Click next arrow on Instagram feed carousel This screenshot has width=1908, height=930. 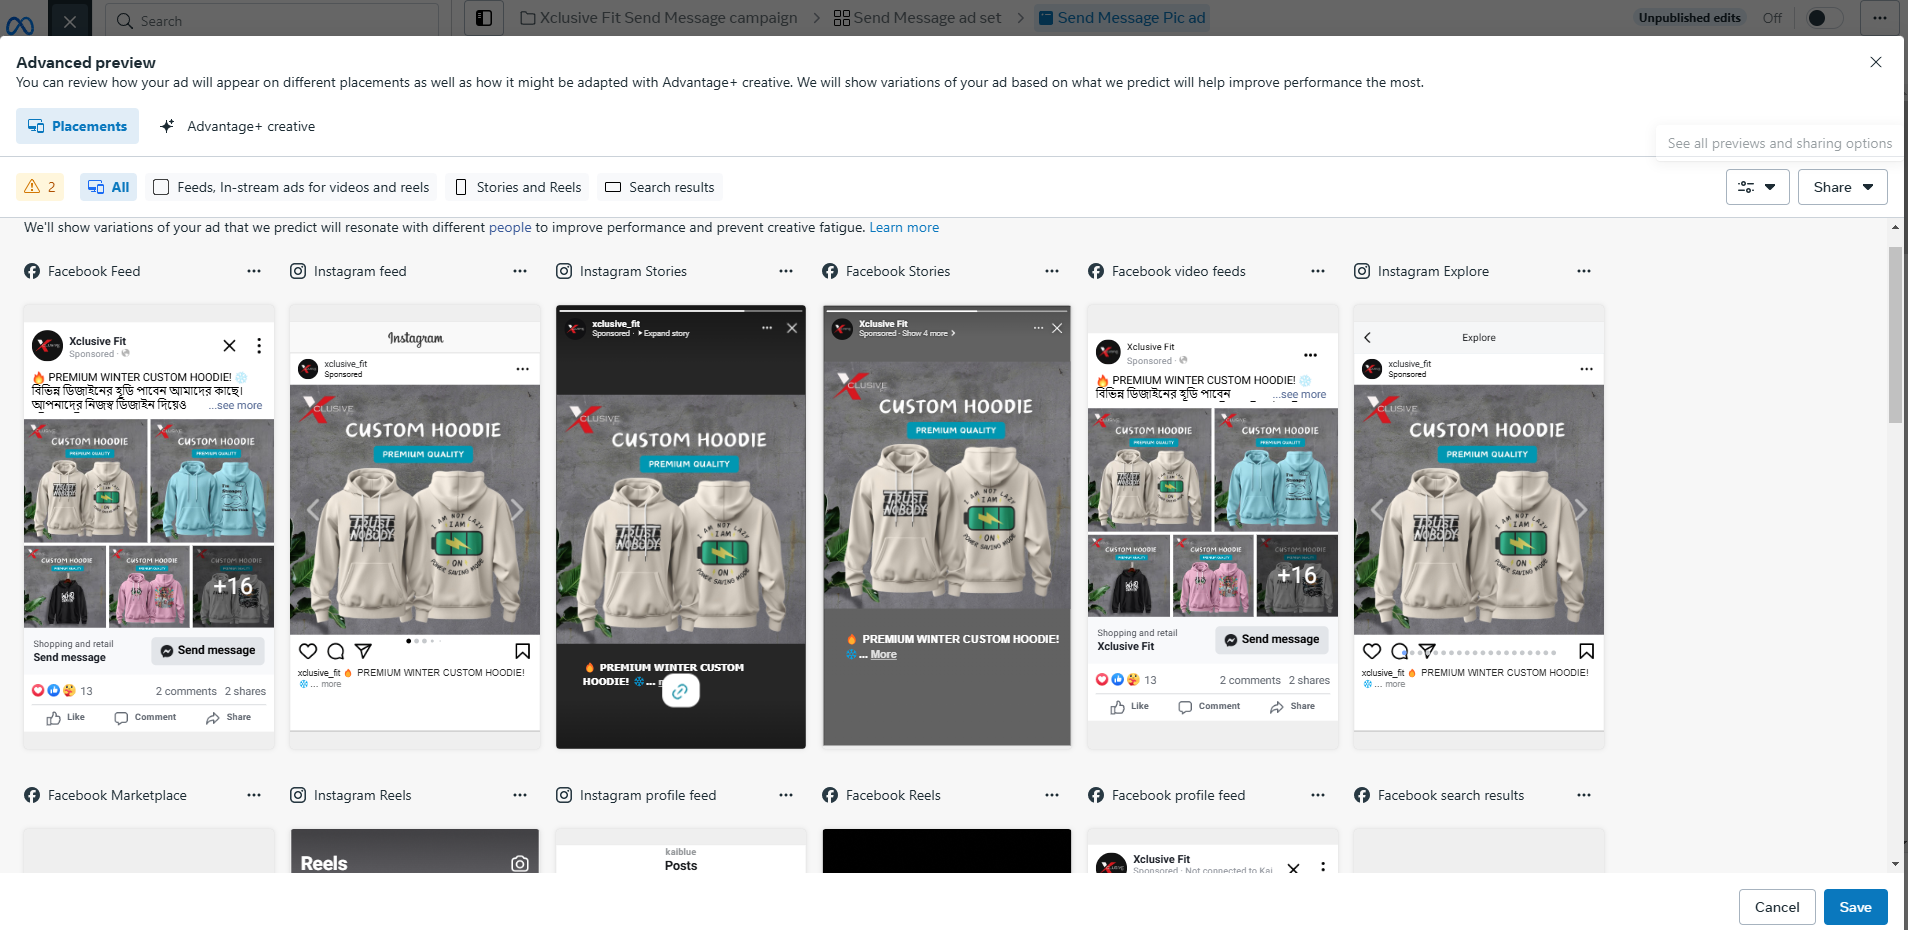click(517, 510)
